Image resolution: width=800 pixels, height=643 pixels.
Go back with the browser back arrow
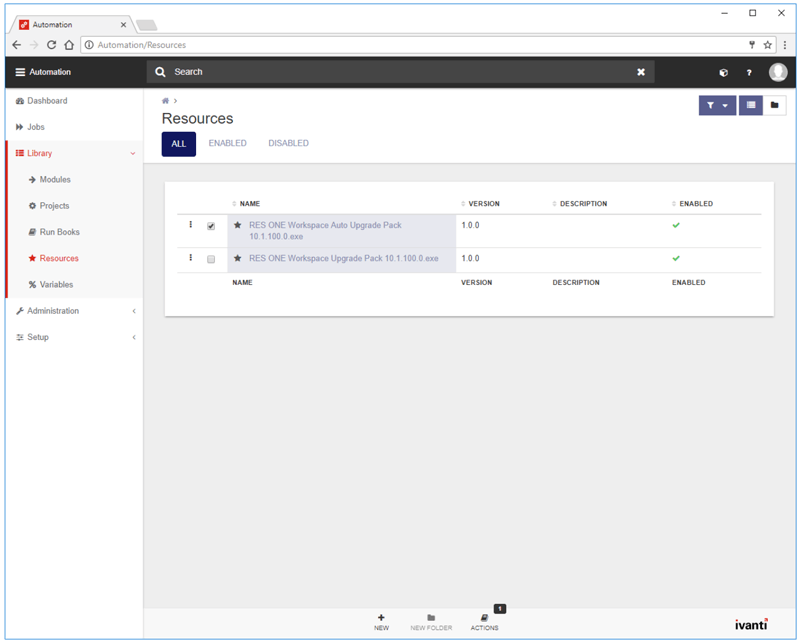click(x=16, y=45)
